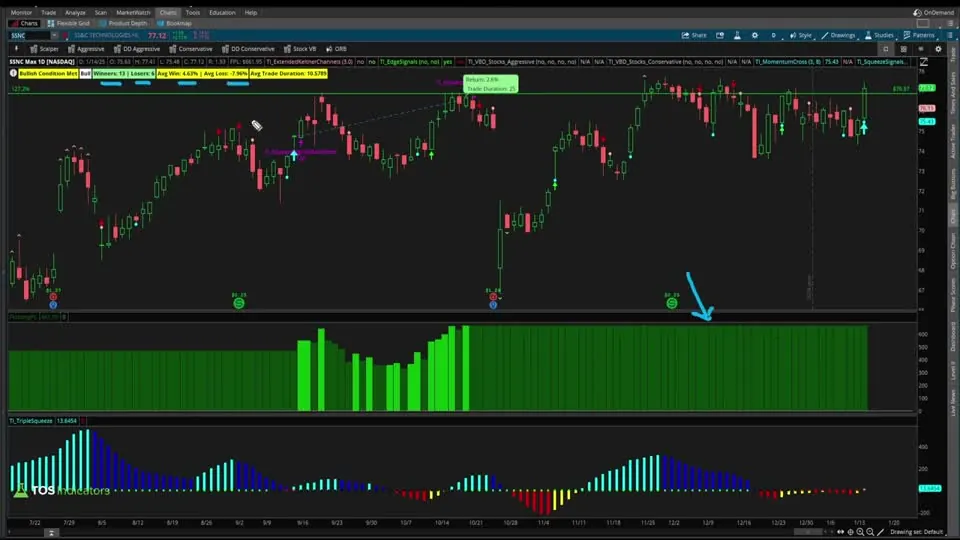The width and height of the screenshot is (960, 540).
Task: Click the crosshair pan icon
Action: (x=850, y=532)
